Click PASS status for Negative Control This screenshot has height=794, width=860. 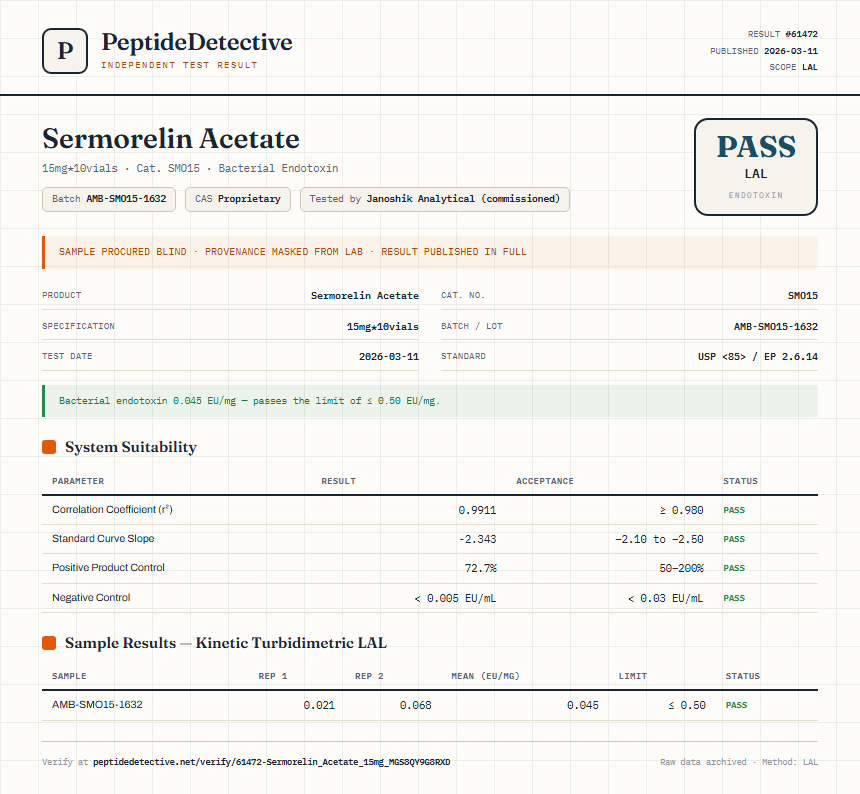[x=734, y=598]
